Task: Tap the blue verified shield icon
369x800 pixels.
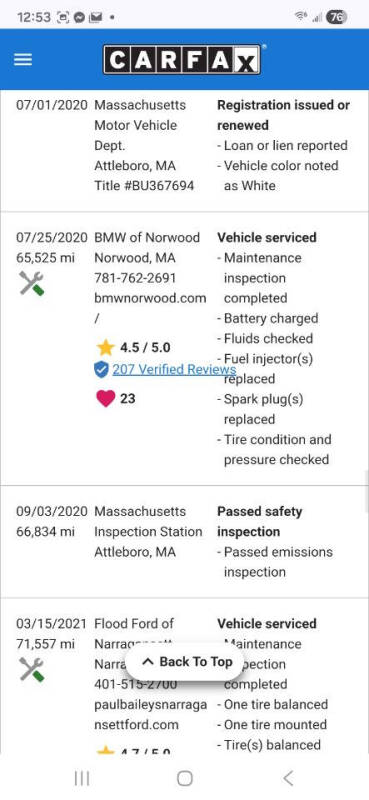Action: [101, 369]
